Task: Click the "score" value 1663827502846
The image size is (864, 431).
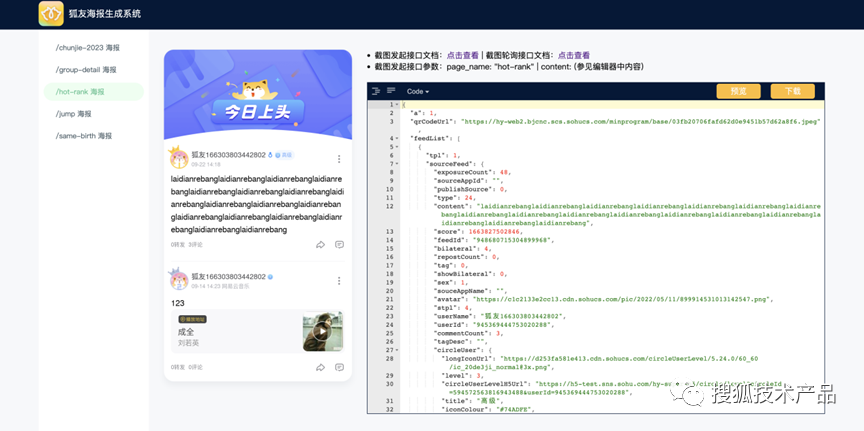Action: click(494, 231)
